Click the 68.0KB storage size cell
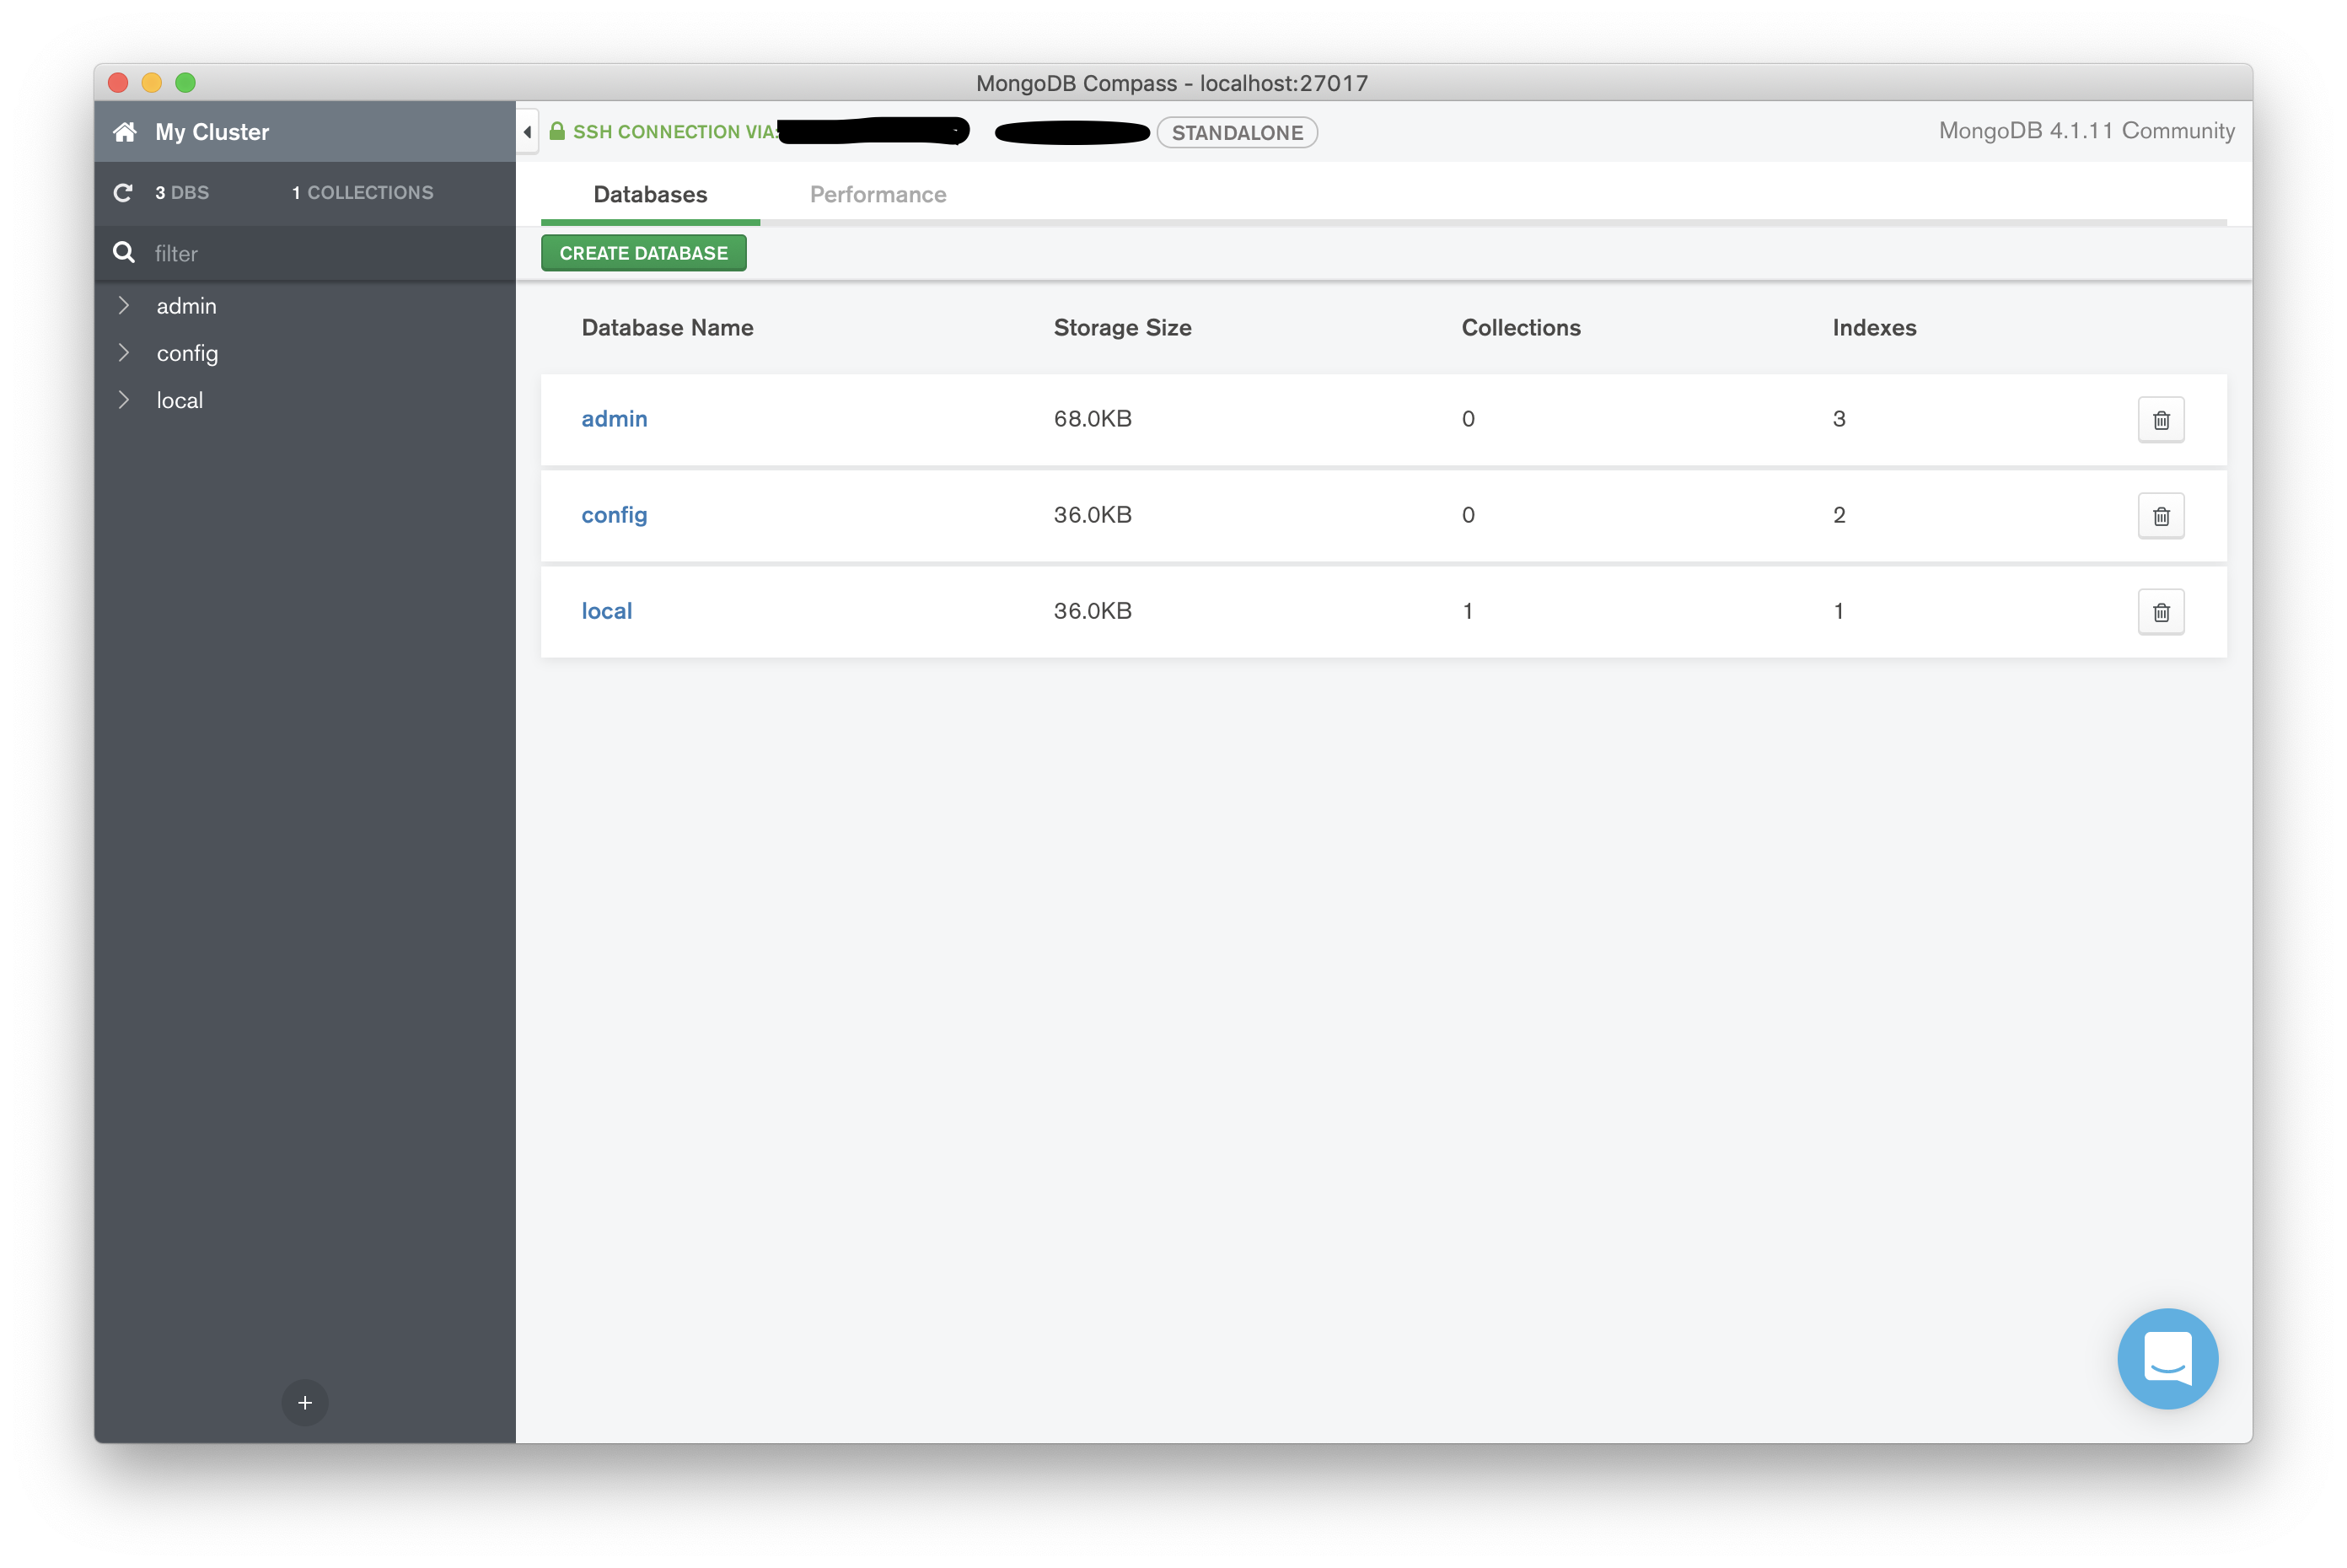This screenshot has width=2347, height=1568. point(1092,419)
